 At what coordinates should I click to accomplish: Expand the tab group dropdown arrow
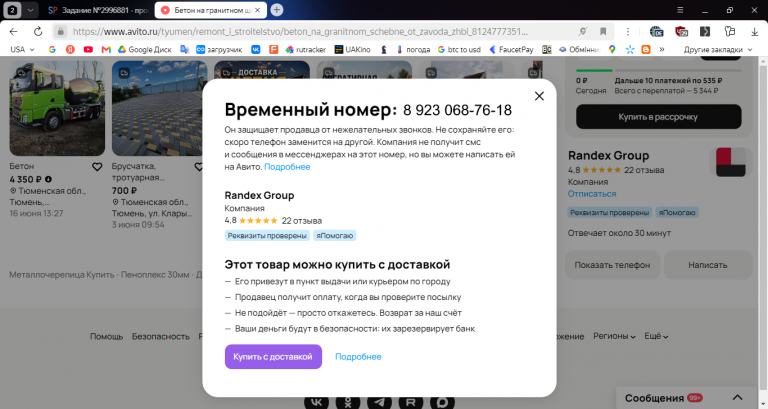(x=30, y=10)
